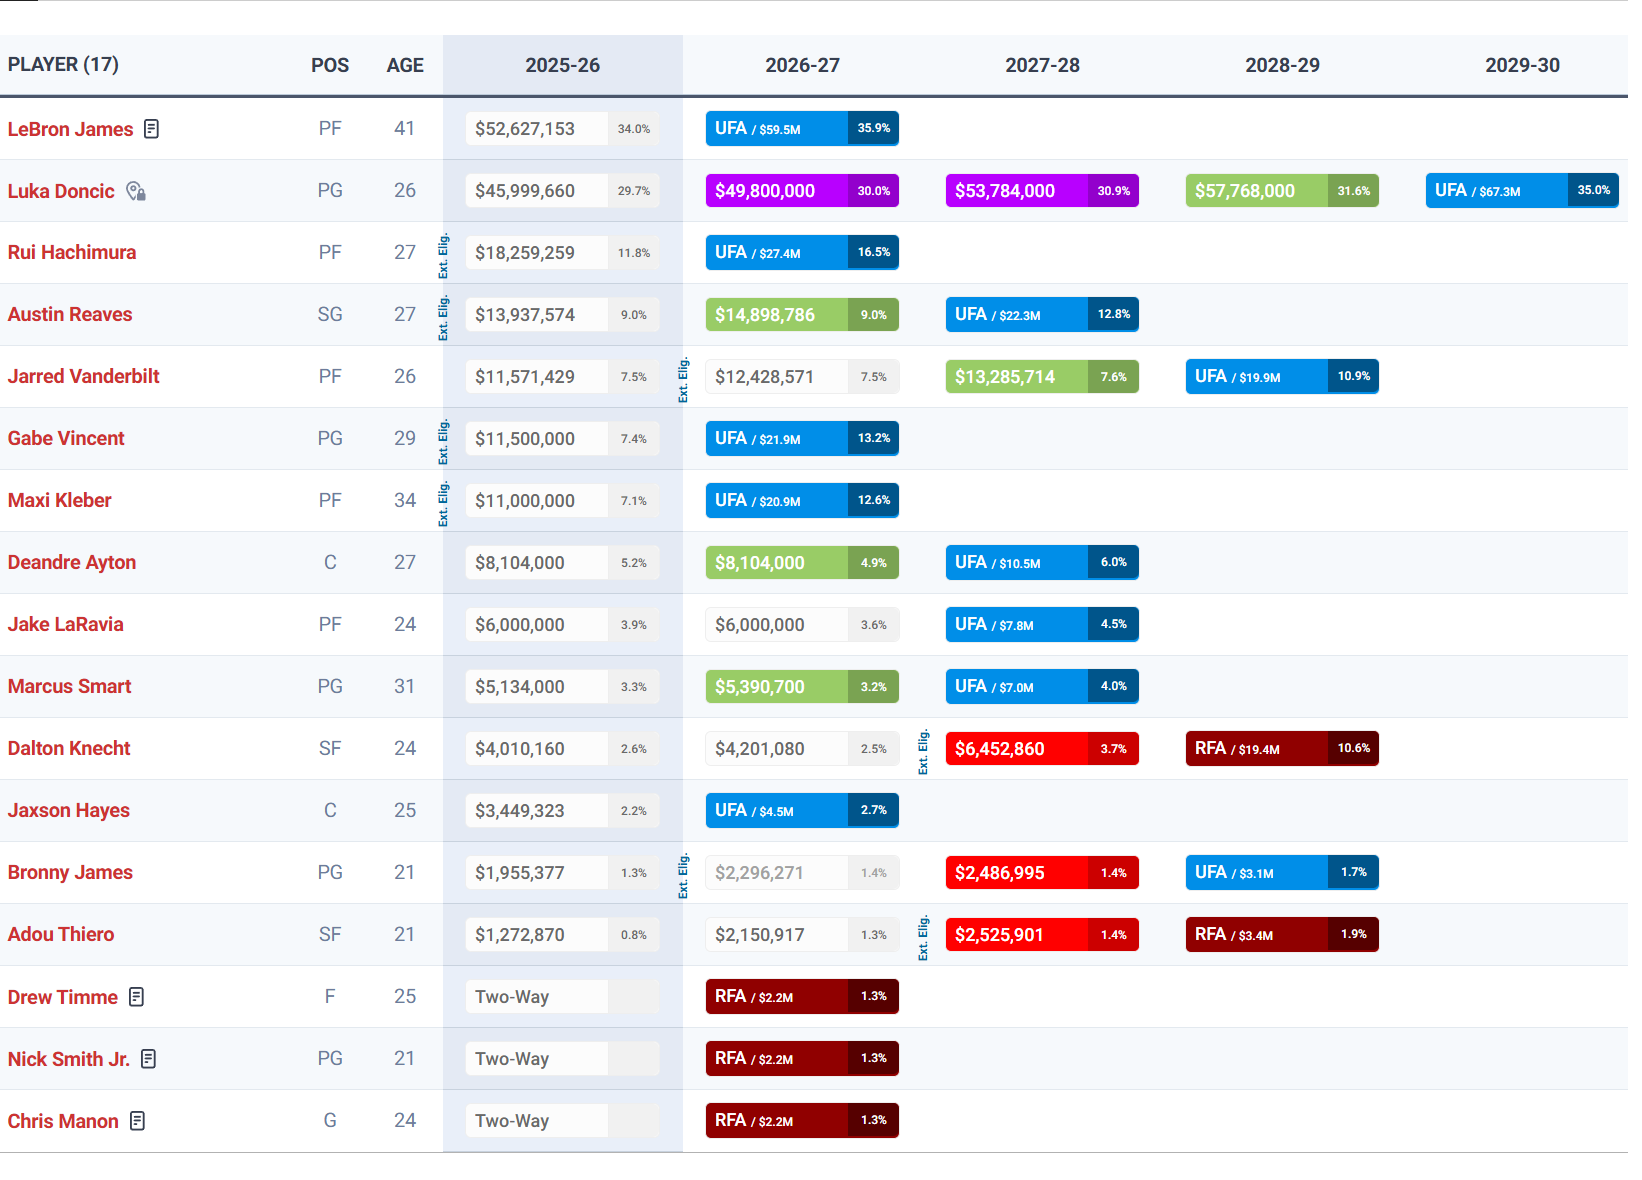Select the 2026-27 season column header
Viewport: 1642px width, 1180px height.
pyautogui.click(x=803, y=66)
